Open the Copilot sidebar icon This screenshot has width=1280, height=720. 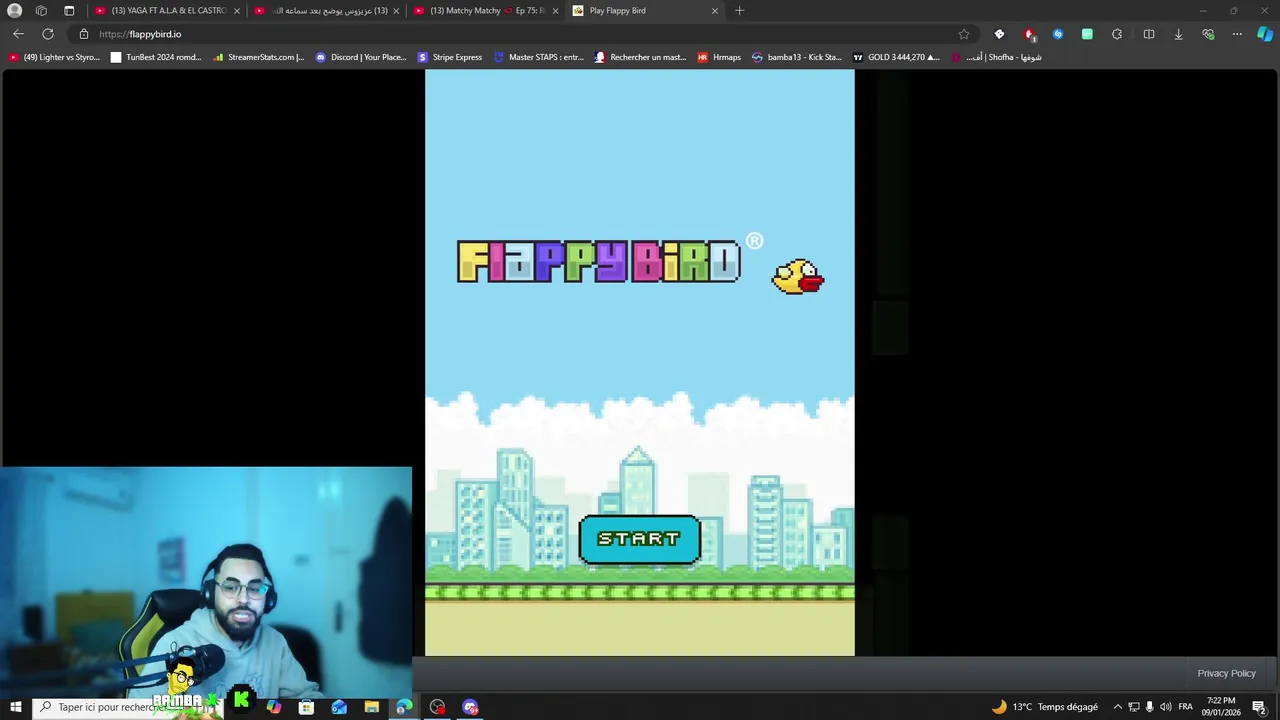[1265, 34]
